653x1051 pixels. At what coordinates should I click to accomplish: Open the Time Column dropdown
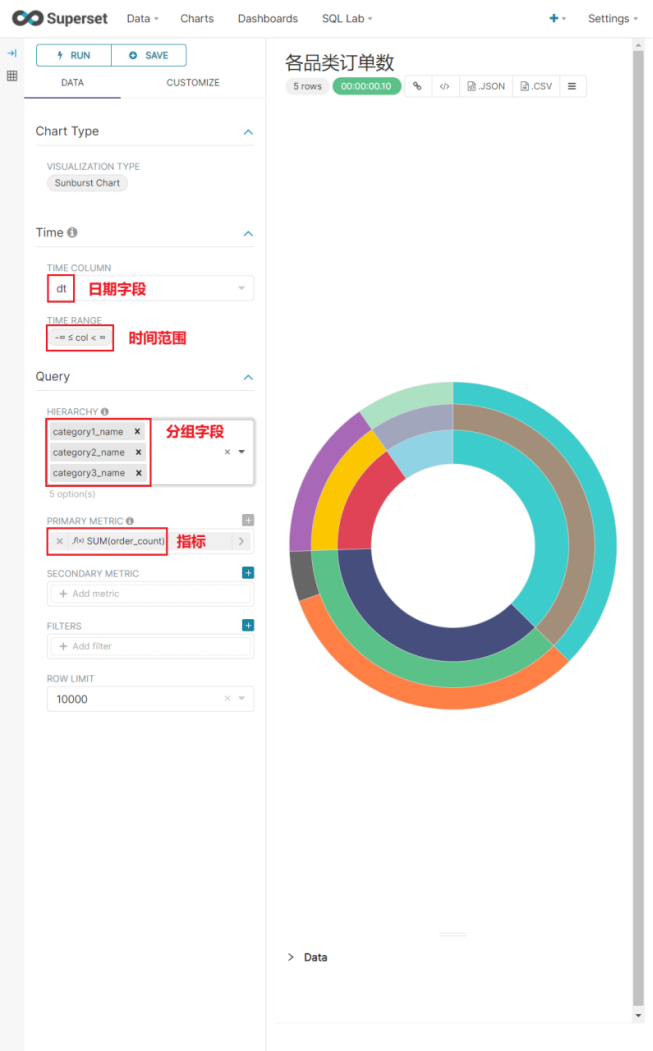[x=241, y=288]
